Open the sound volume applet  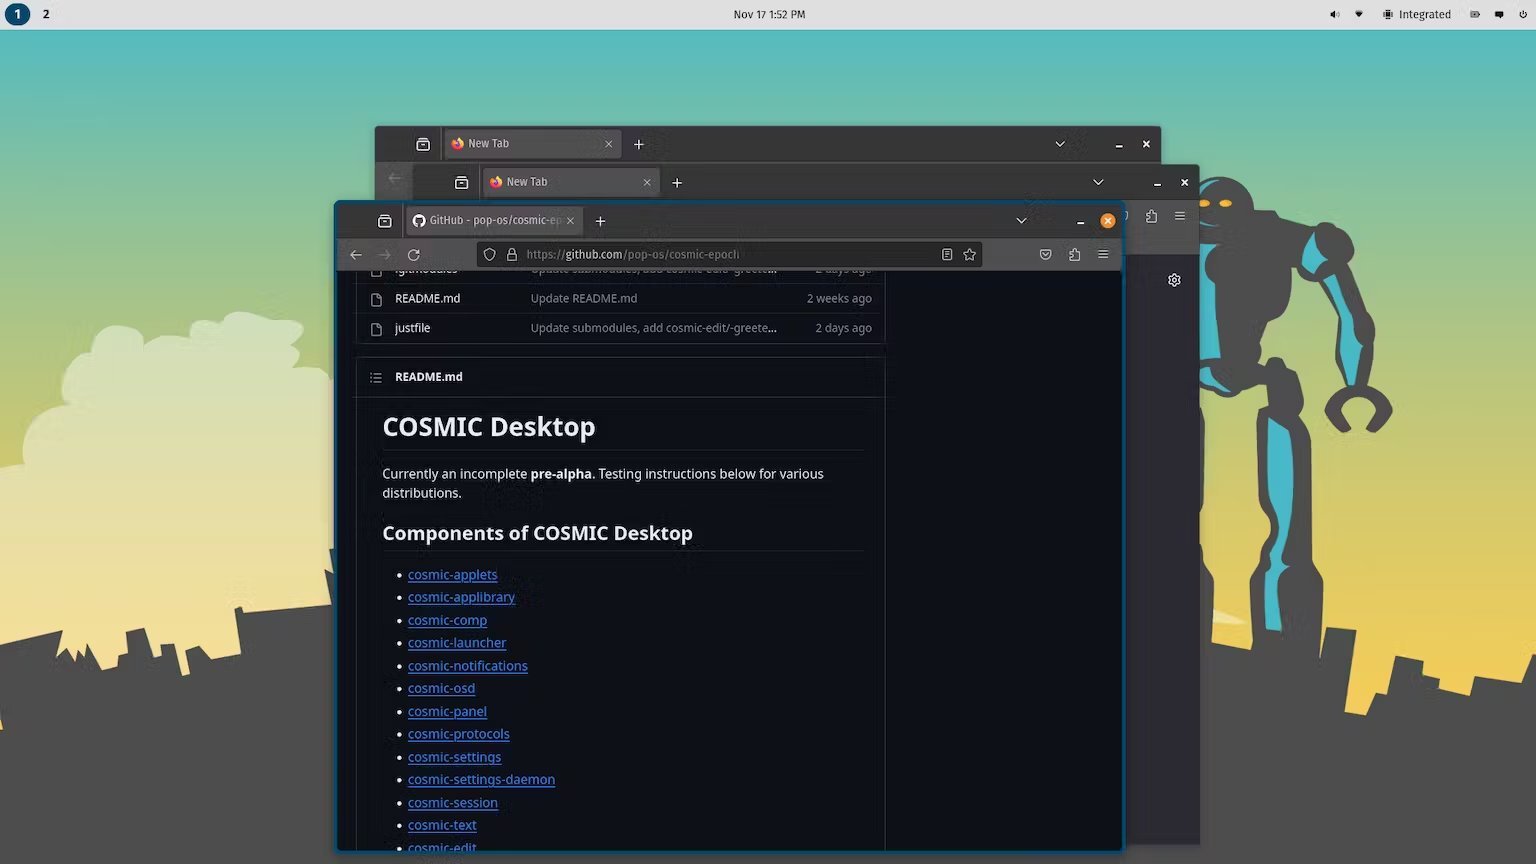pos(1334,14)
